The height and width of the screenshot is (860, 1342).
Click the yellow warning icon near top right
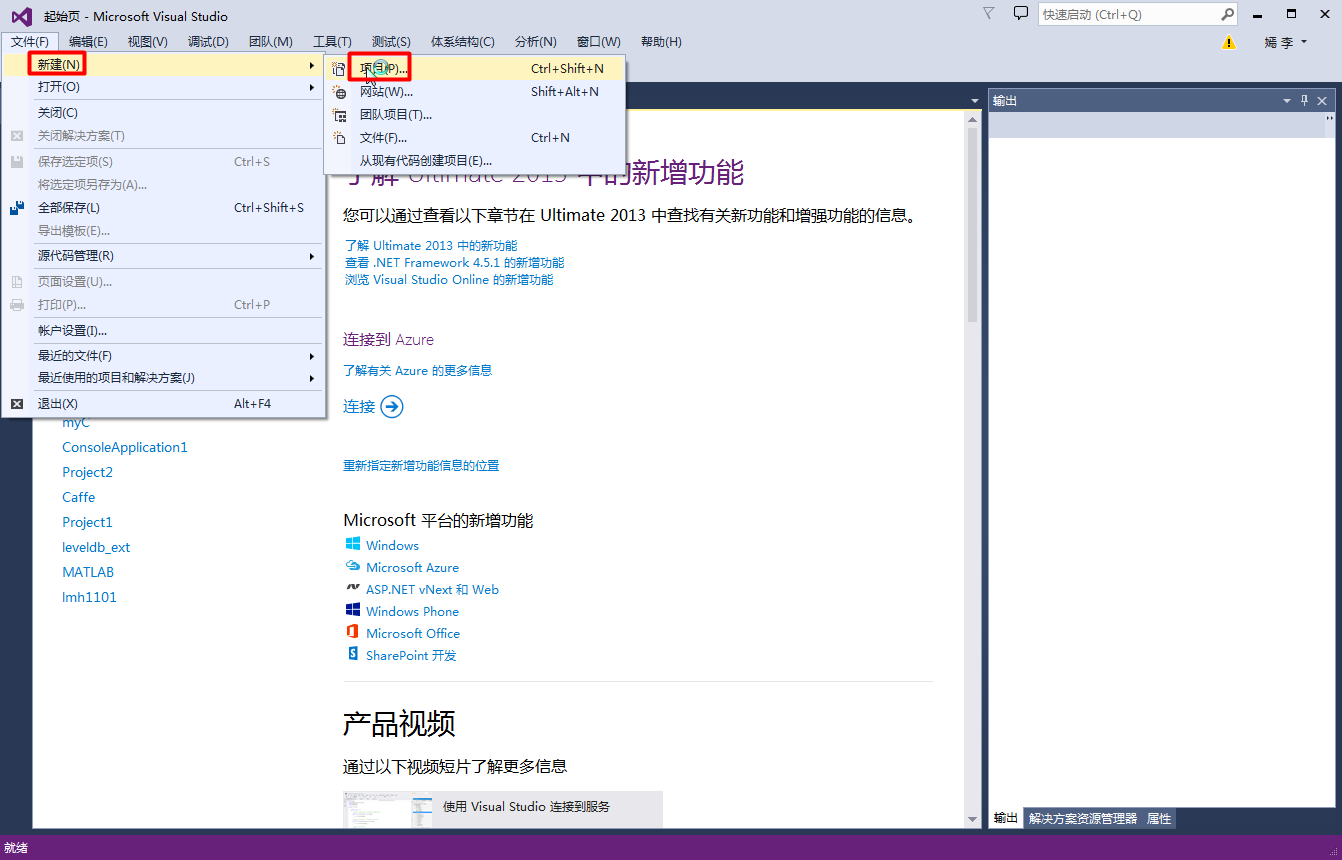pyautogui.click(x=1230, y=44)
